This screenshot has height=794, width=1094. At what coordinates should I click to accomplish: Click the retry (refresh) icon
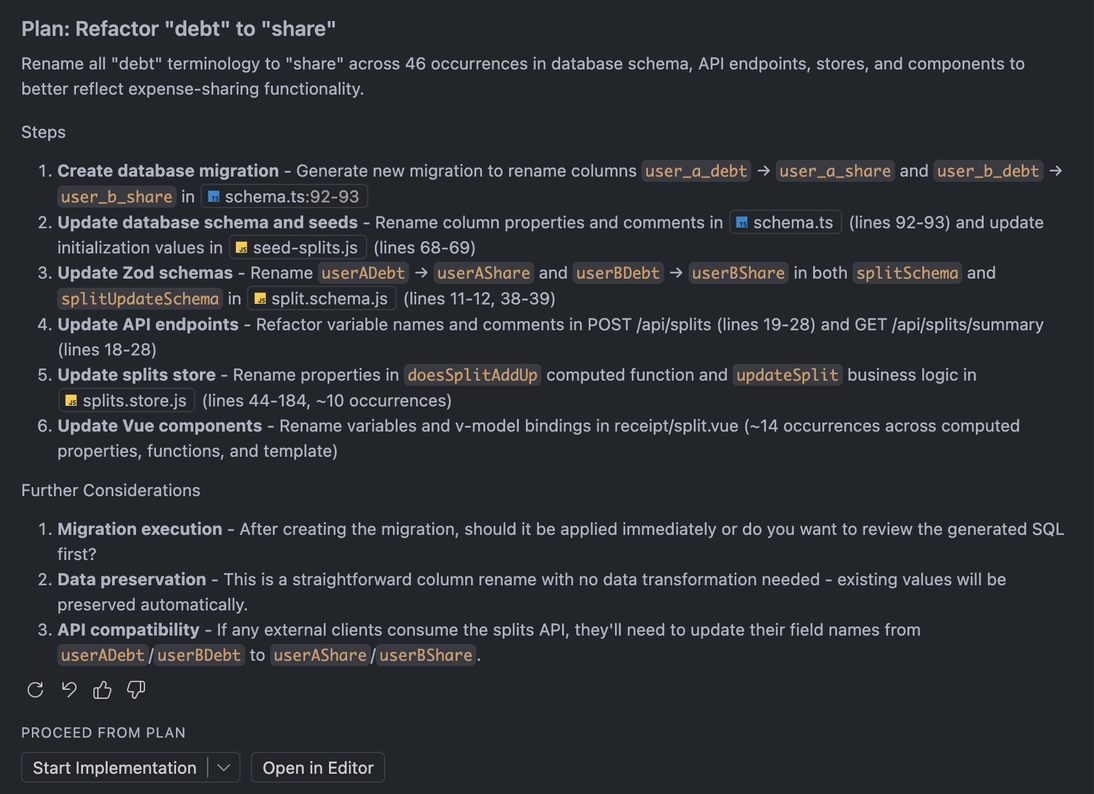35,689
